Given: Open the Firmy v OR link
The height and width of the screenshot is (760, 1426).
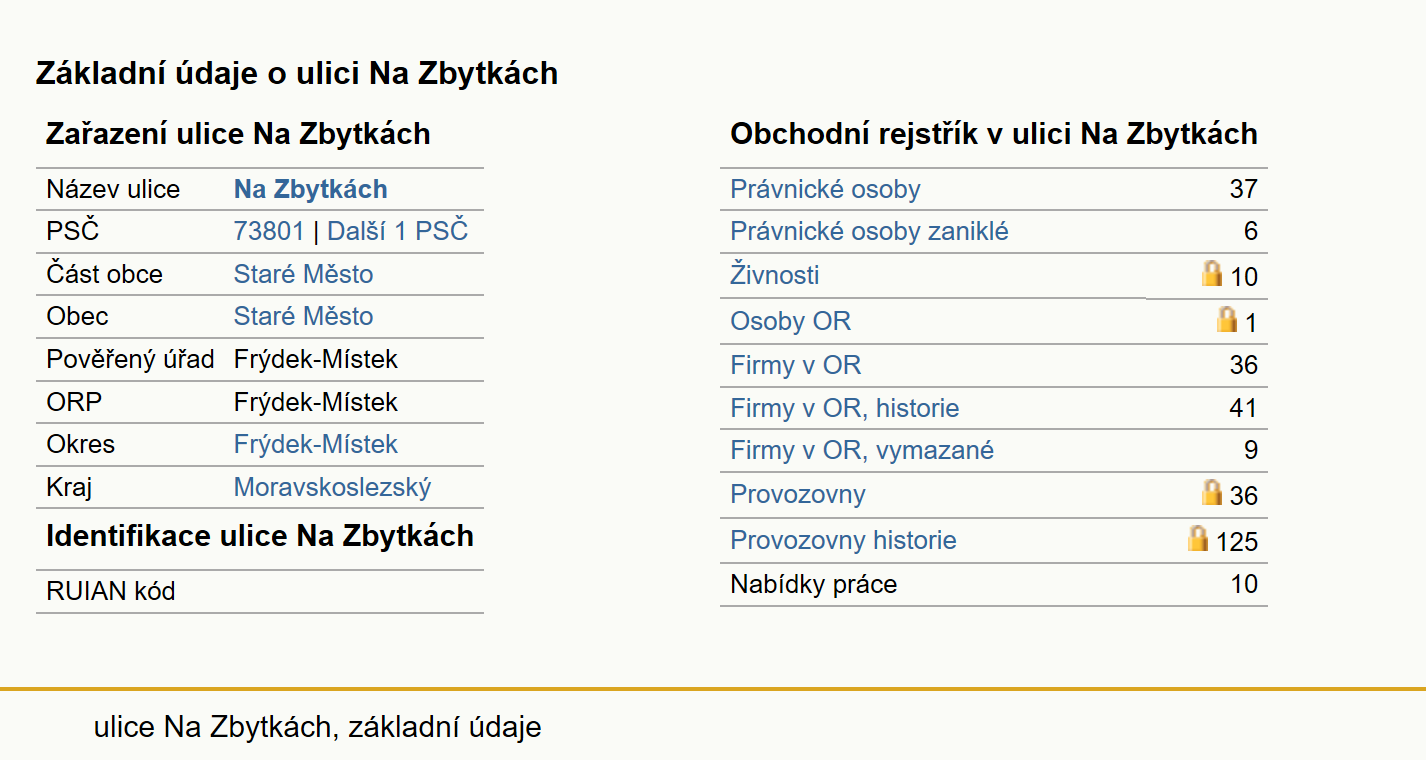Looking at the screenshot, I should 796,365.
